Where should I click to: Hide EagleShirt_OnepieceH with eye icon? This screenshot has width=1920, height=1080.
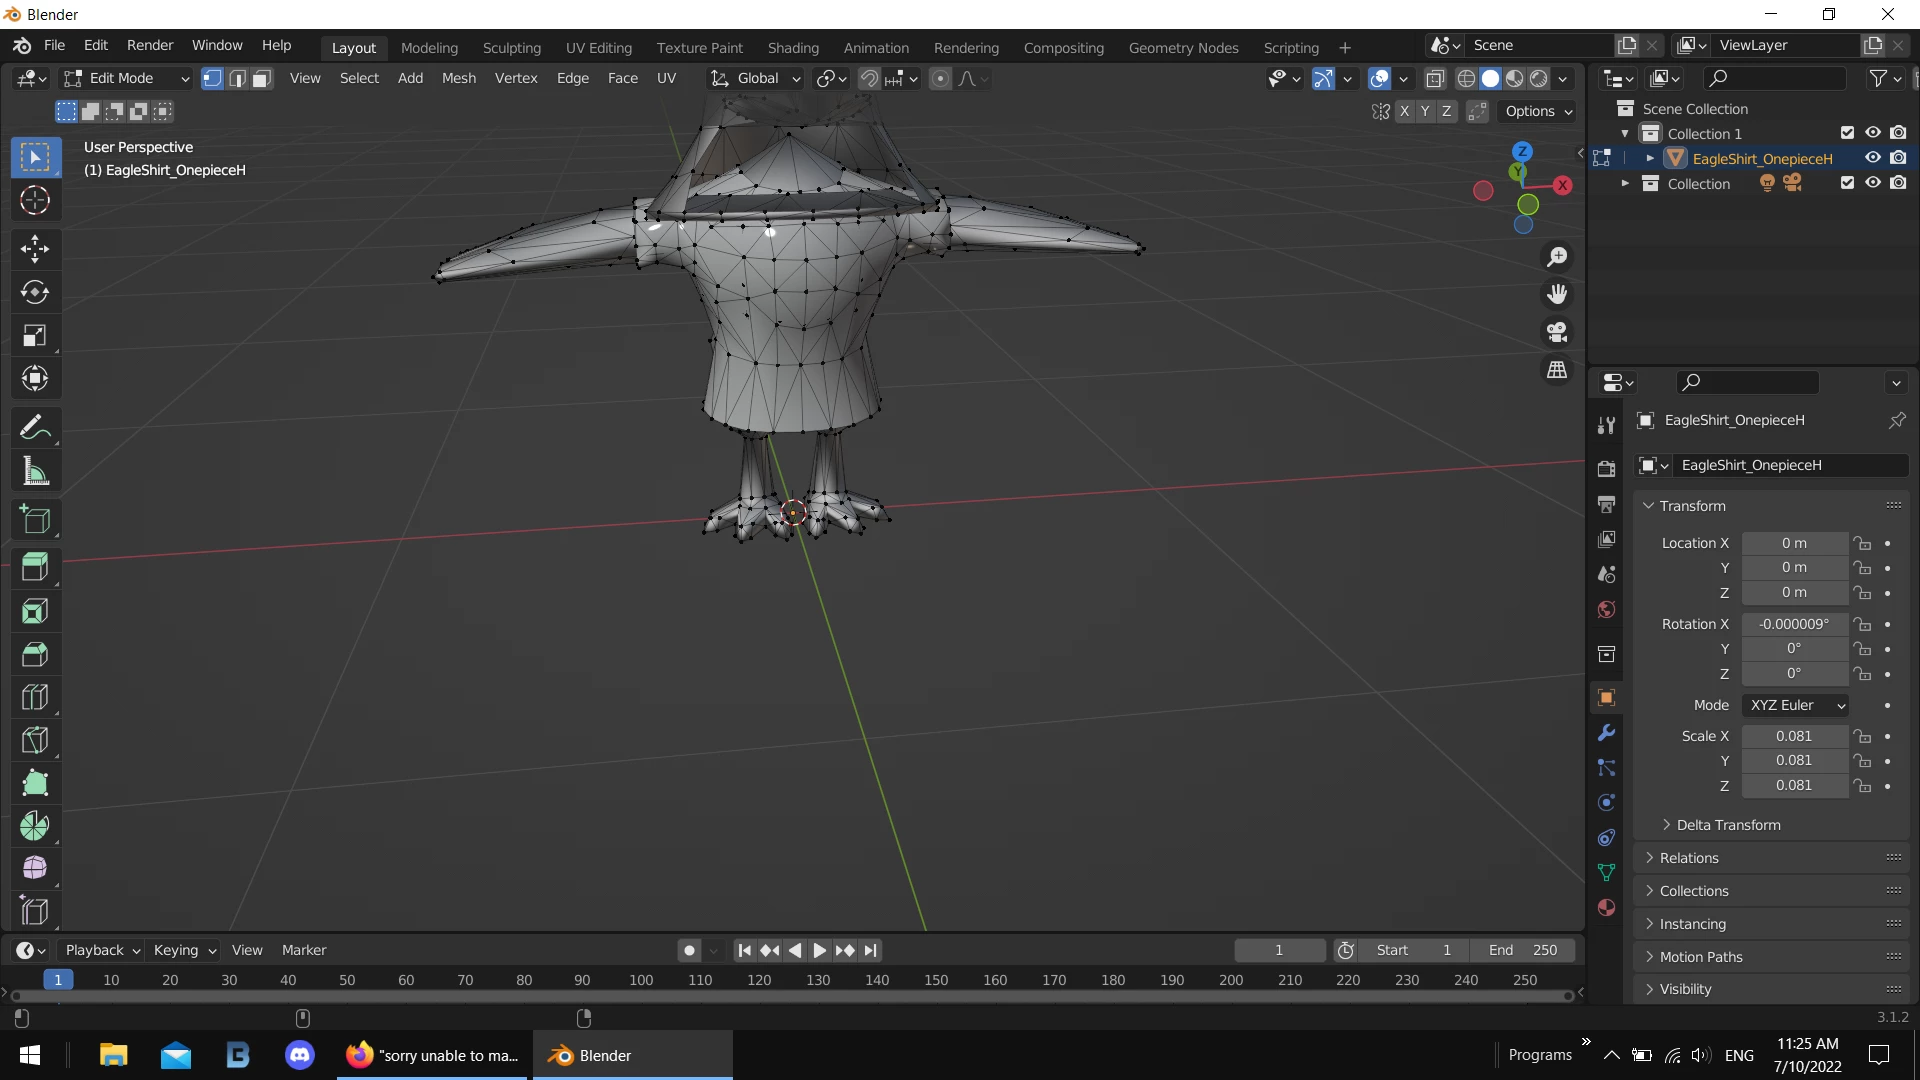pos(1873,158)
